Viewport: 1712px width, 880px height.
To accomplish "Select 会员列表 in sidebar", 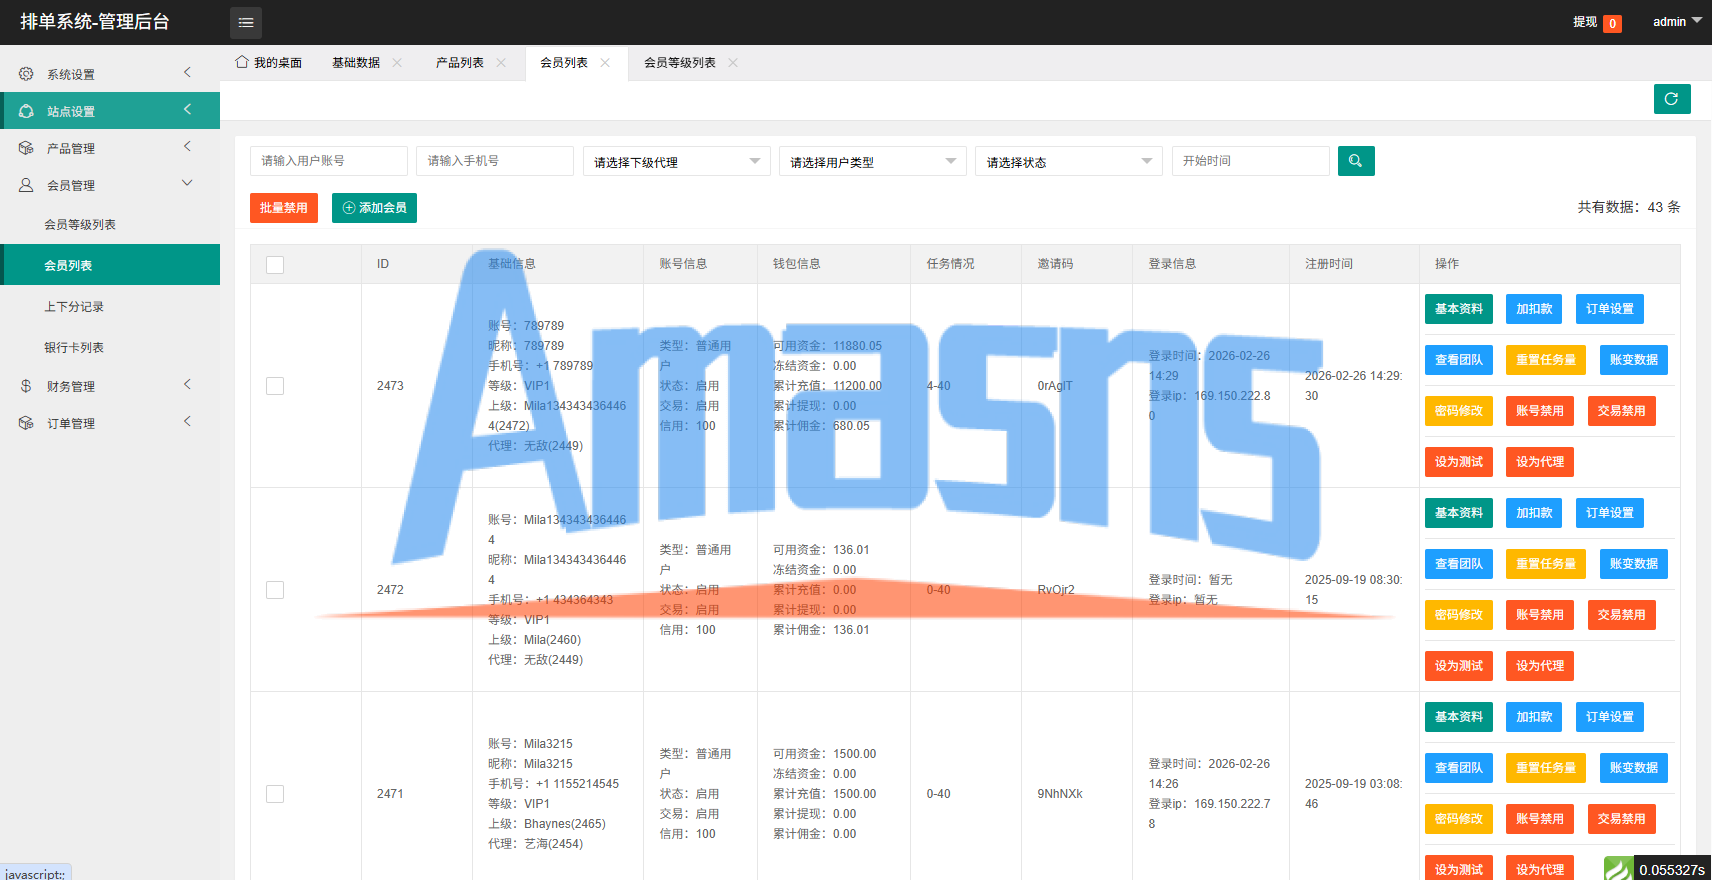I will (x=110, y=265).
